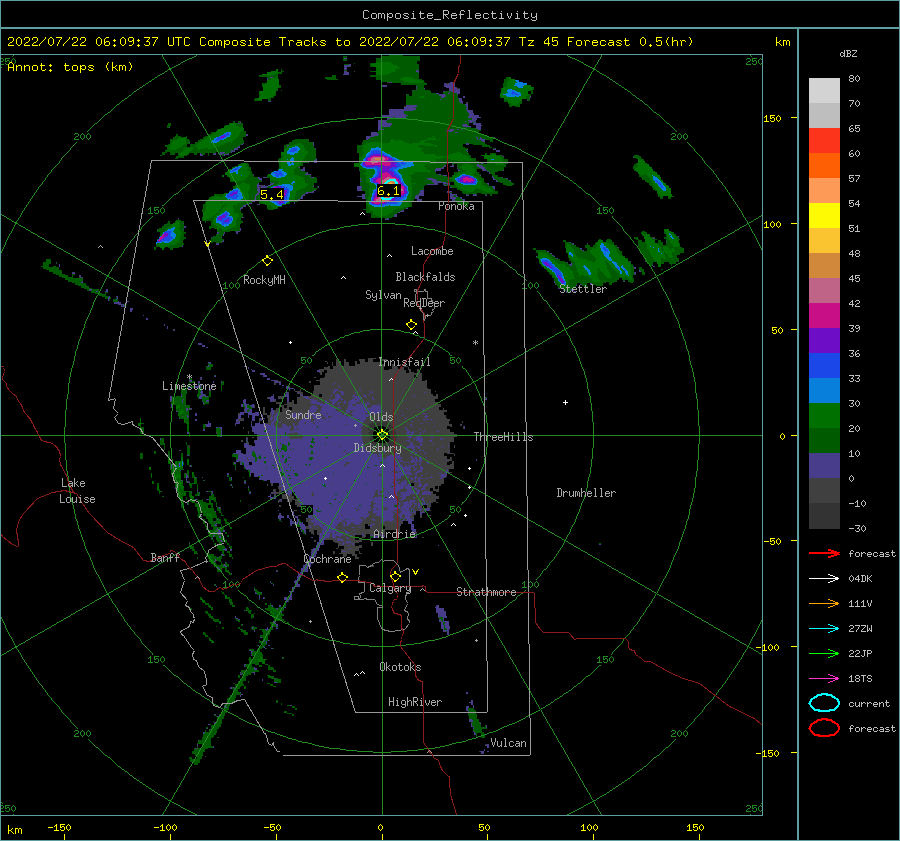Click the storm top label 6.1
Image resolution: width=900 pixels, height=841 pixels.
[x=389, y=191]
